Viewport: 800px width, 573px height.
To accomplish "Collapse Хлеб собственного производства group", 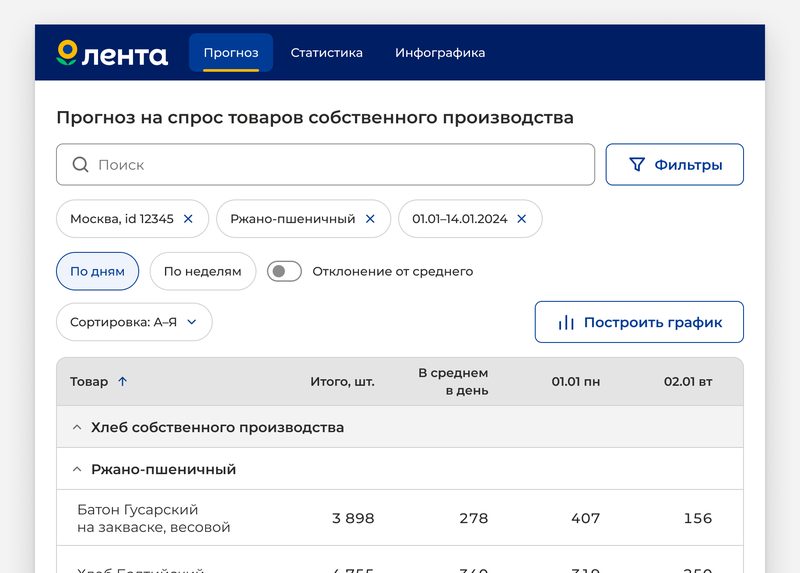I will (77, 428).
